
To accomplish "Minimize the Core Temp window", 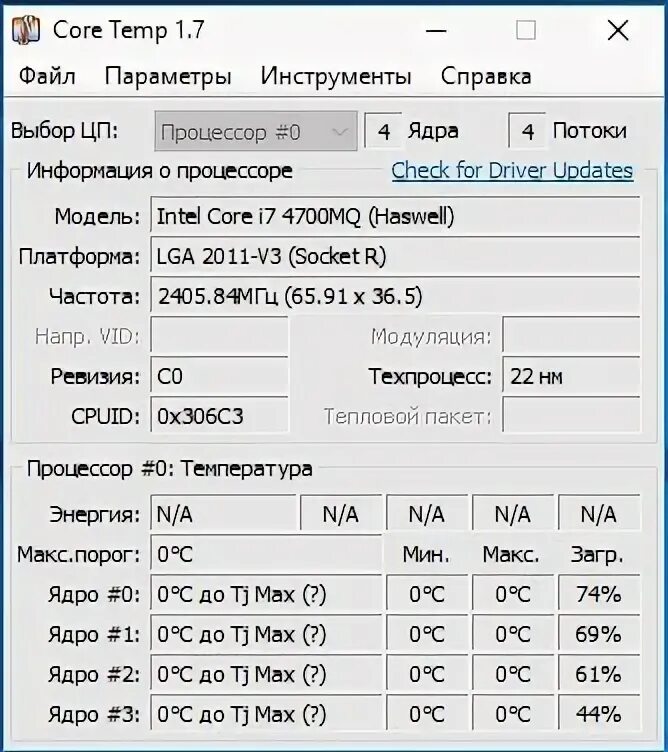I will (x=436, y=31).
